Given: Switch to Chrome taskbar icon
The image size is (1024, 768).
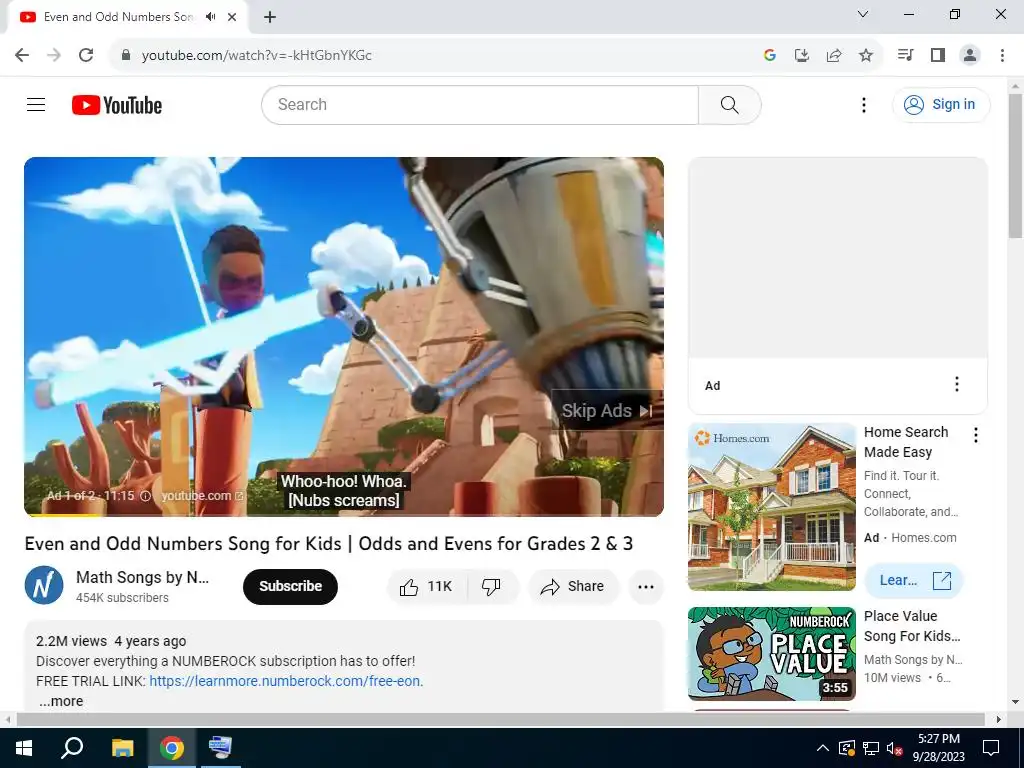Looking at the screenshot, I should coord(172,748).
